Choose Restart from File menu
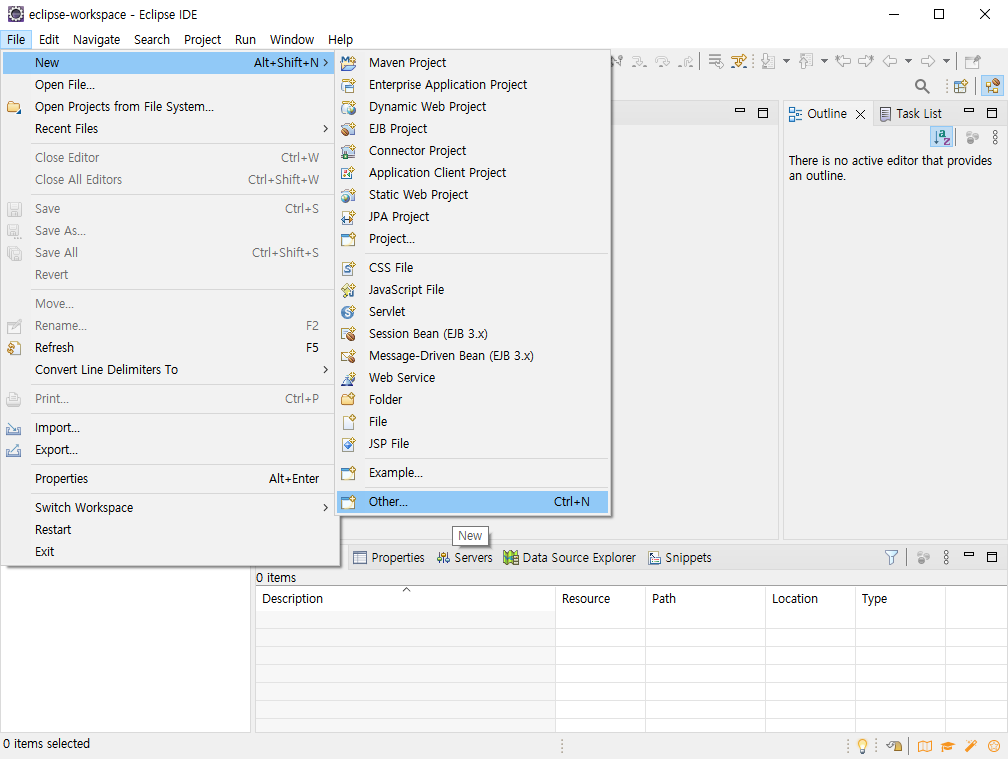This screenshot has width=1008, height=759. [168, 530]
